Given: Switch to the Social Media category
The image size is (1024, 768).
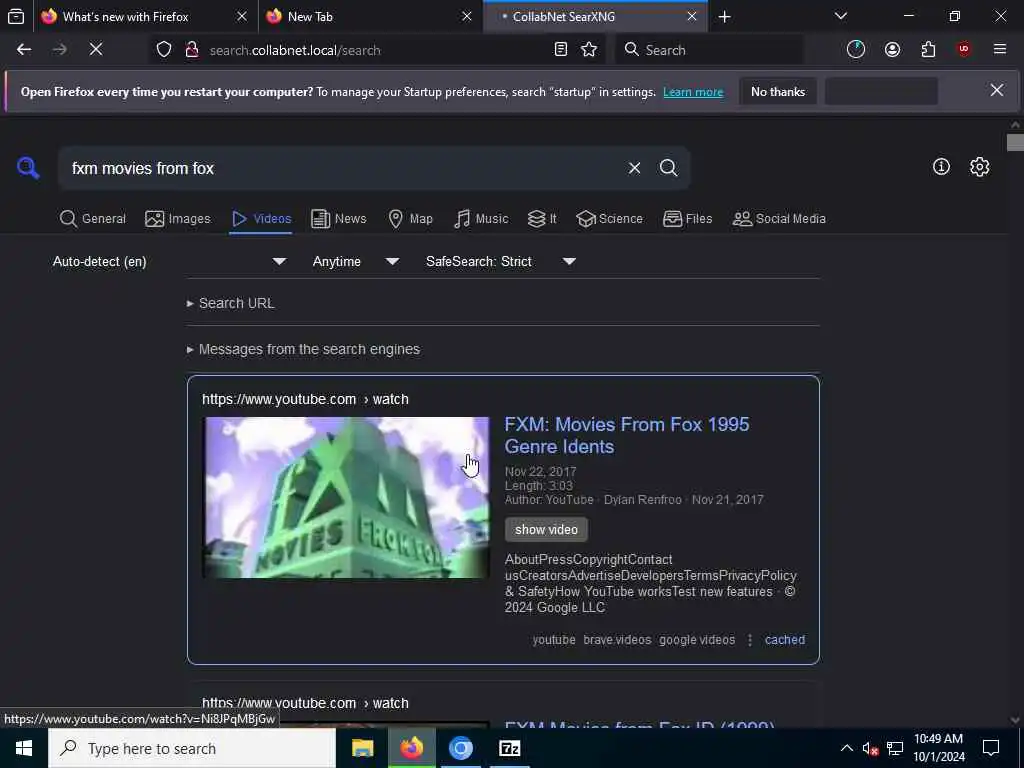Looking at the screenshot, I should pyautogui.click(x=780, y=219).
